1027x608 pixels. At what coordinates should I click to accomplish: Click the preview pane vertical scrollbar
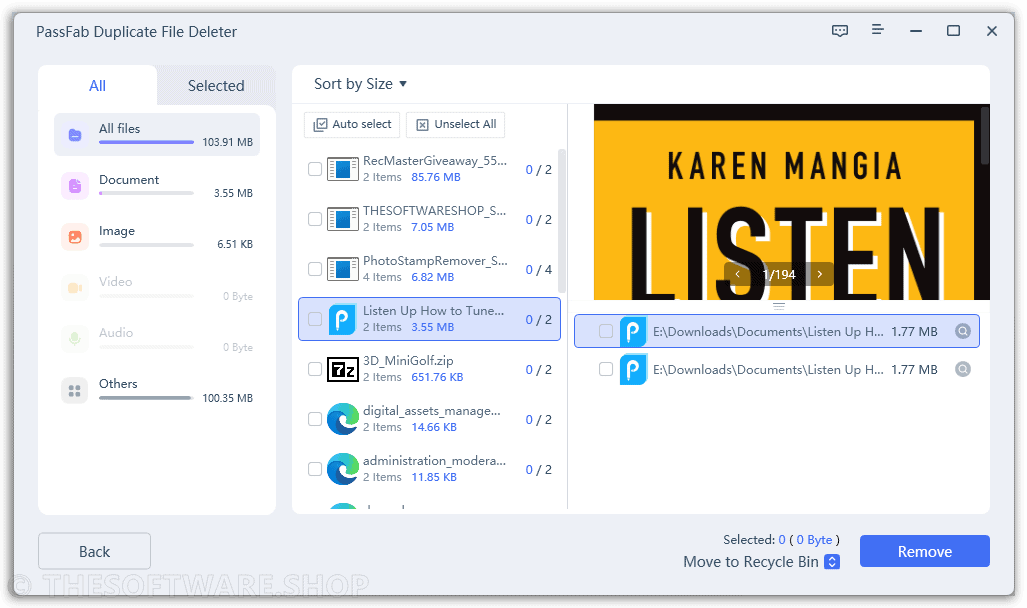[984, 136]
